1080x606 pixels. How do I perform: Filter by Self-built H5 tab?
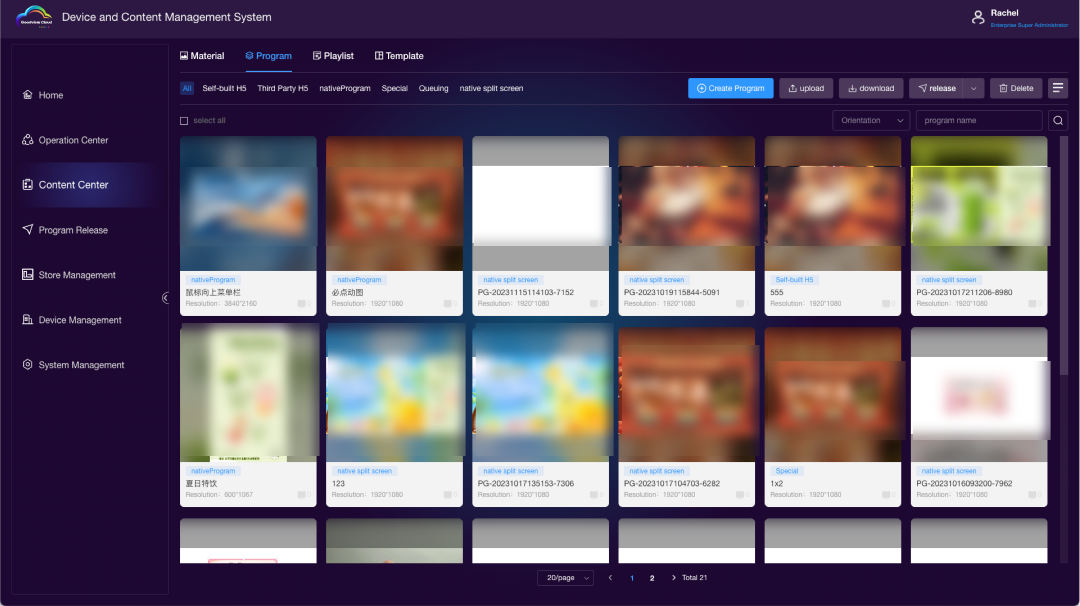[225, 88]
